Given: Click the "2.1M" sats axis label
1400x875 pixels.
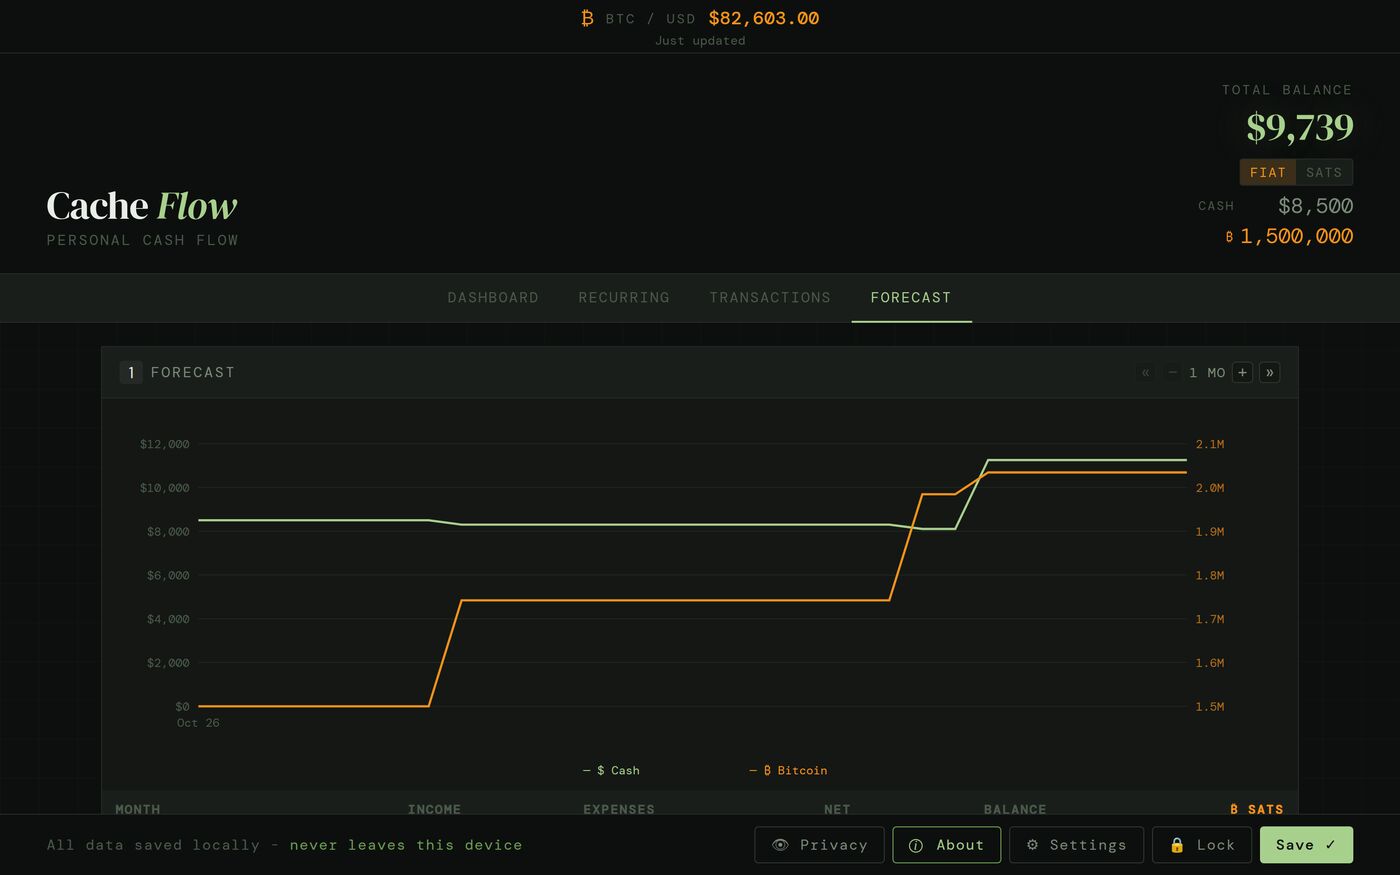Looking at the screenshot, I should click(1210, 444).
